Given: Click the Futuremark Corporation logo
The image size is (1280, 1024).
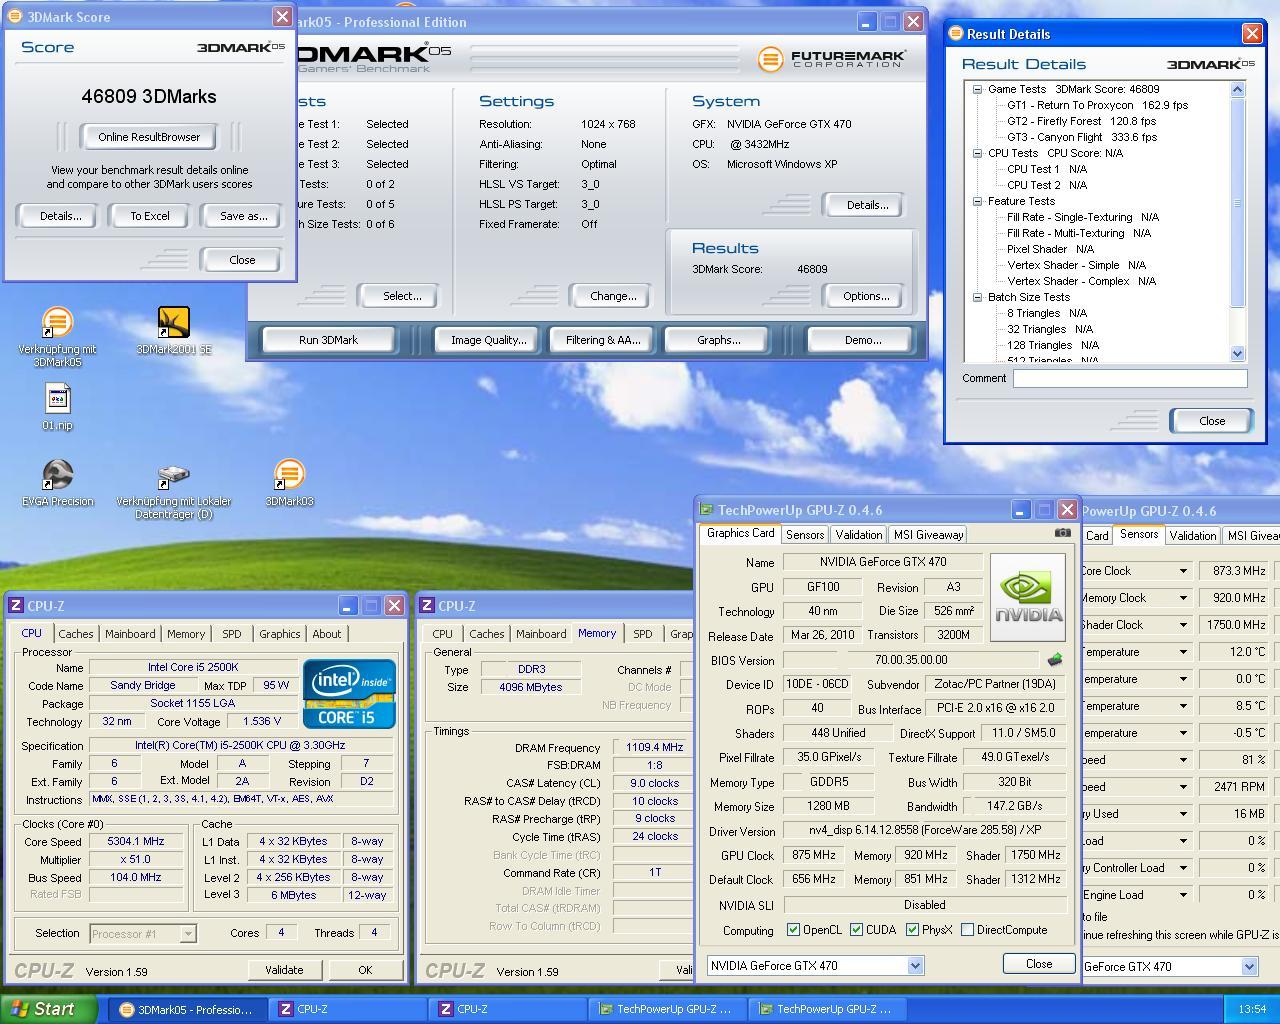Looking at the screenshot, I should tap(832, 59).
